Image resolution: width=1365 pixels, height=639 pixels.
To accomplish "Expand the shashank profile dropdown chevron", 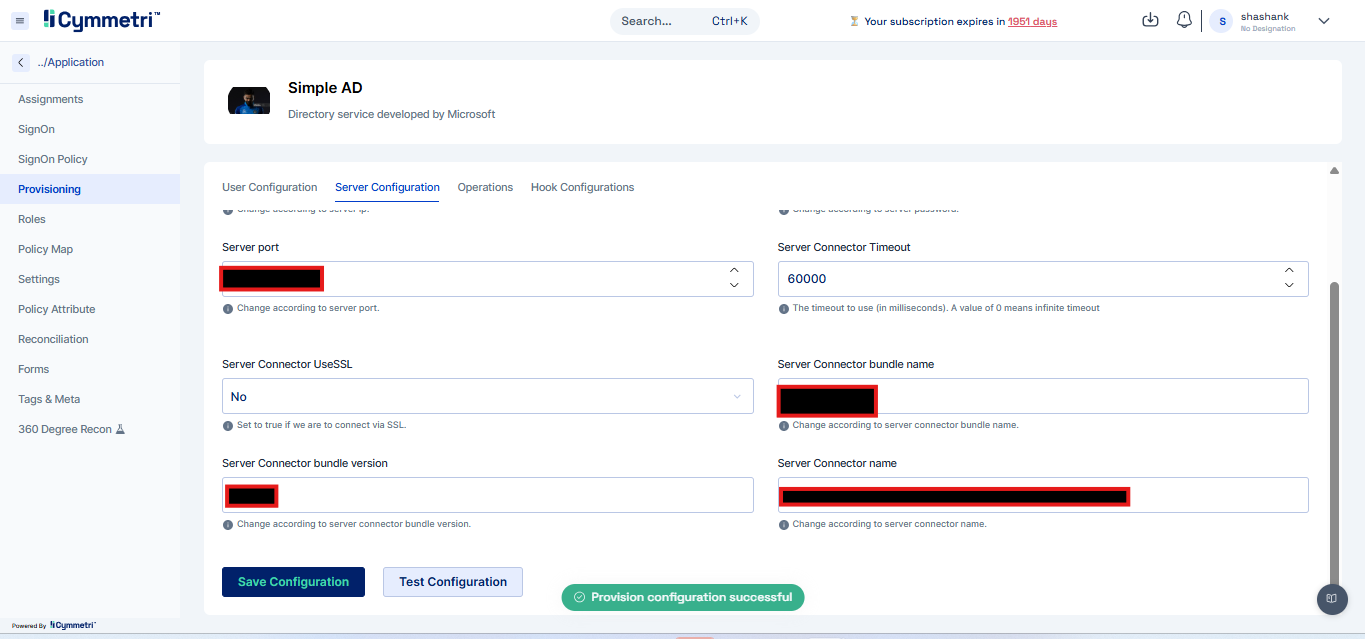I will click(1324, 21).
